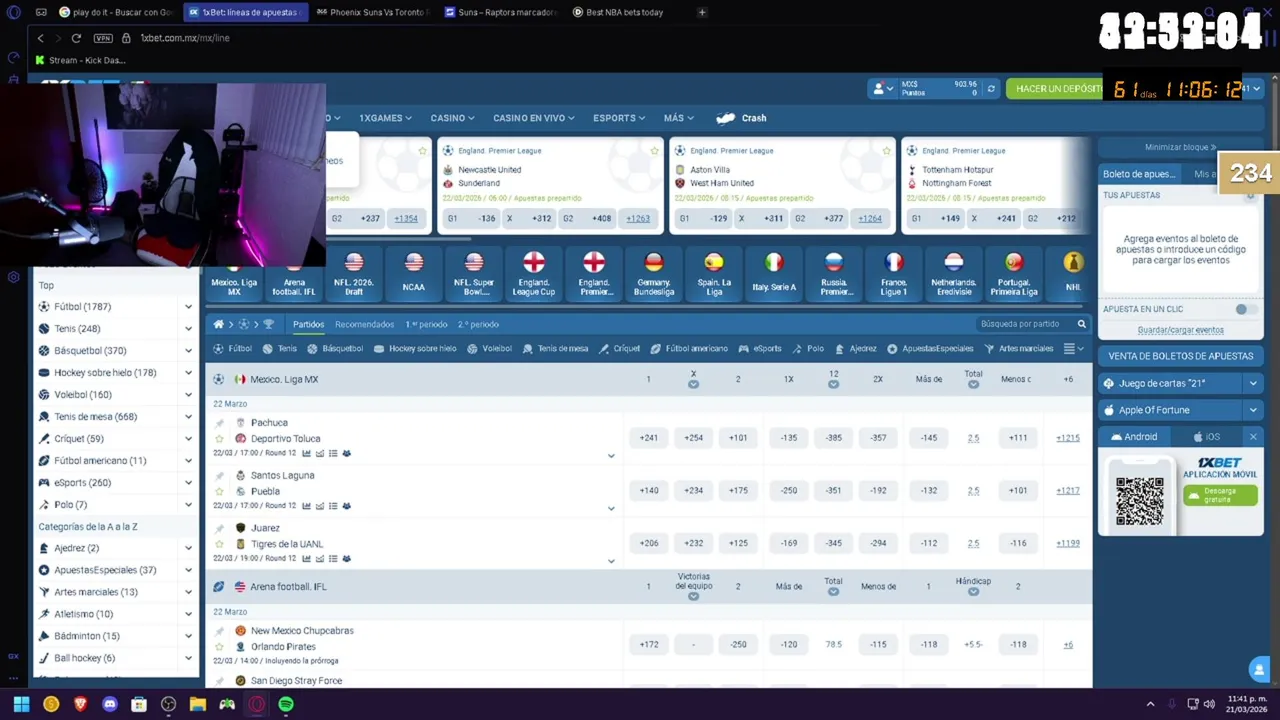The image size is (1280, 720).
Task: Switch to 1.er período tab
Action: [x=426, y=324]
